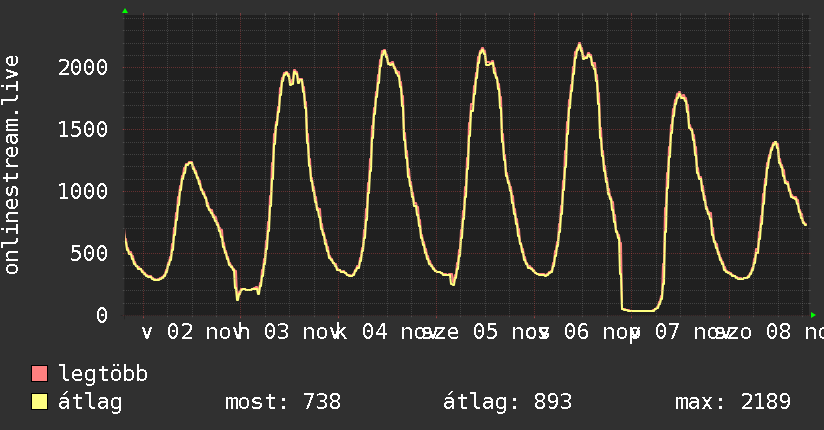Click the onlinestream.live vertical axis title
The height and width of the screenshot is (430, 824).
coord(13,164)
